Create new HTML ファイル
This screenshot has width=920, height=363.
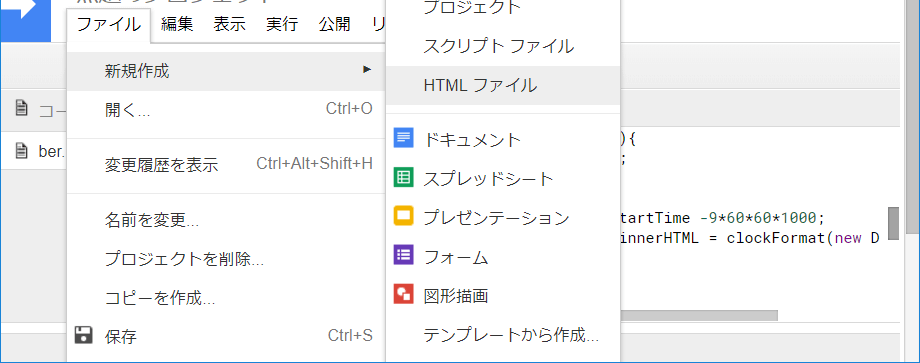pos(503,85)
